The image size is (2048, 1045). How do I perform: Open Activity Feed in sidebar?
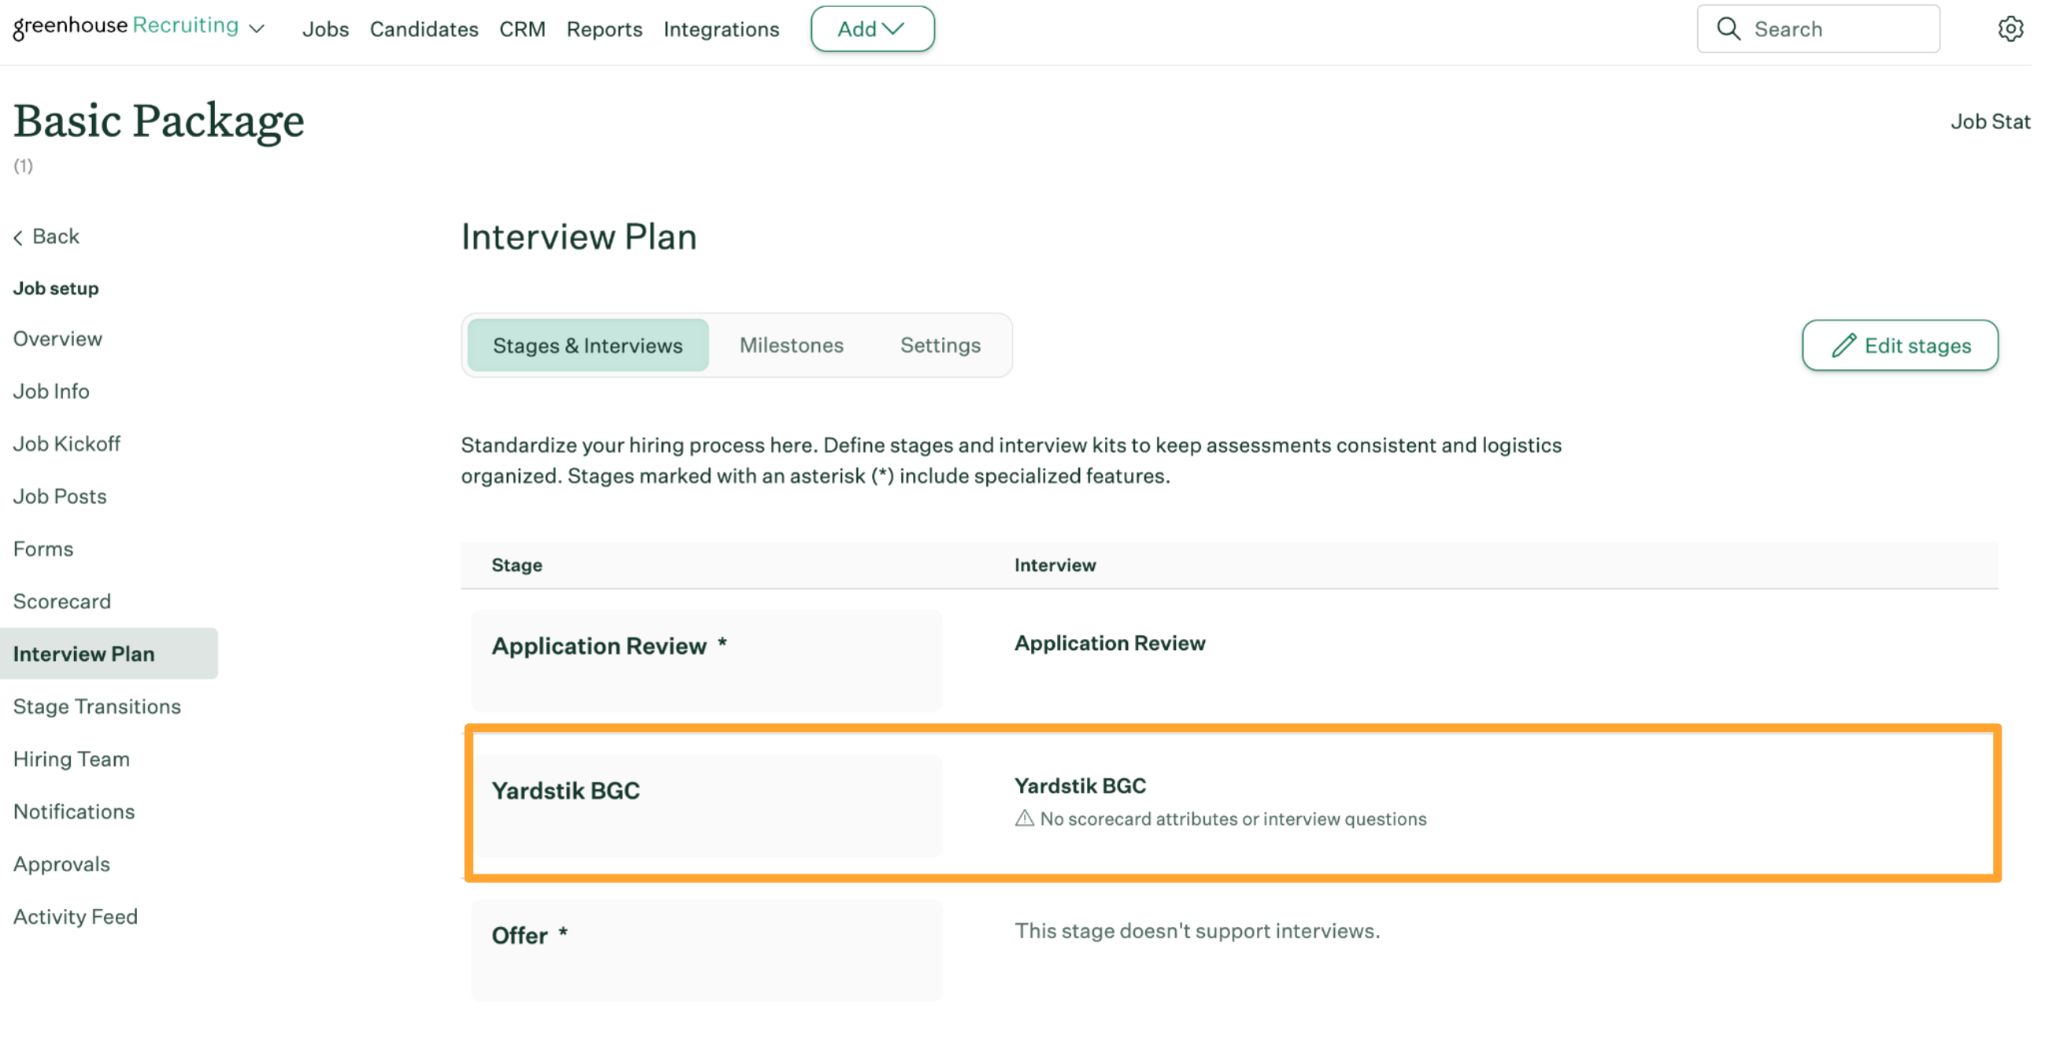(75, 916)
